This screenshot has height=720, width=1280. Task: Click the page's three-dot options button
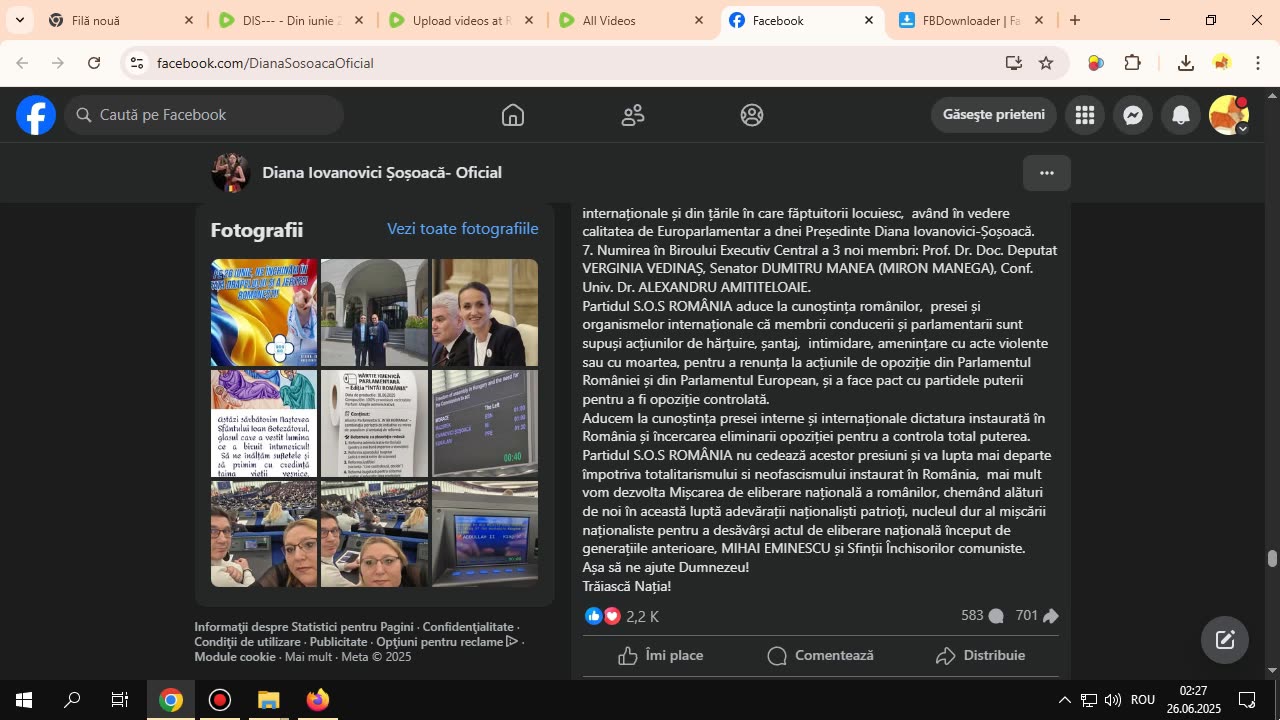point(1047,173)
